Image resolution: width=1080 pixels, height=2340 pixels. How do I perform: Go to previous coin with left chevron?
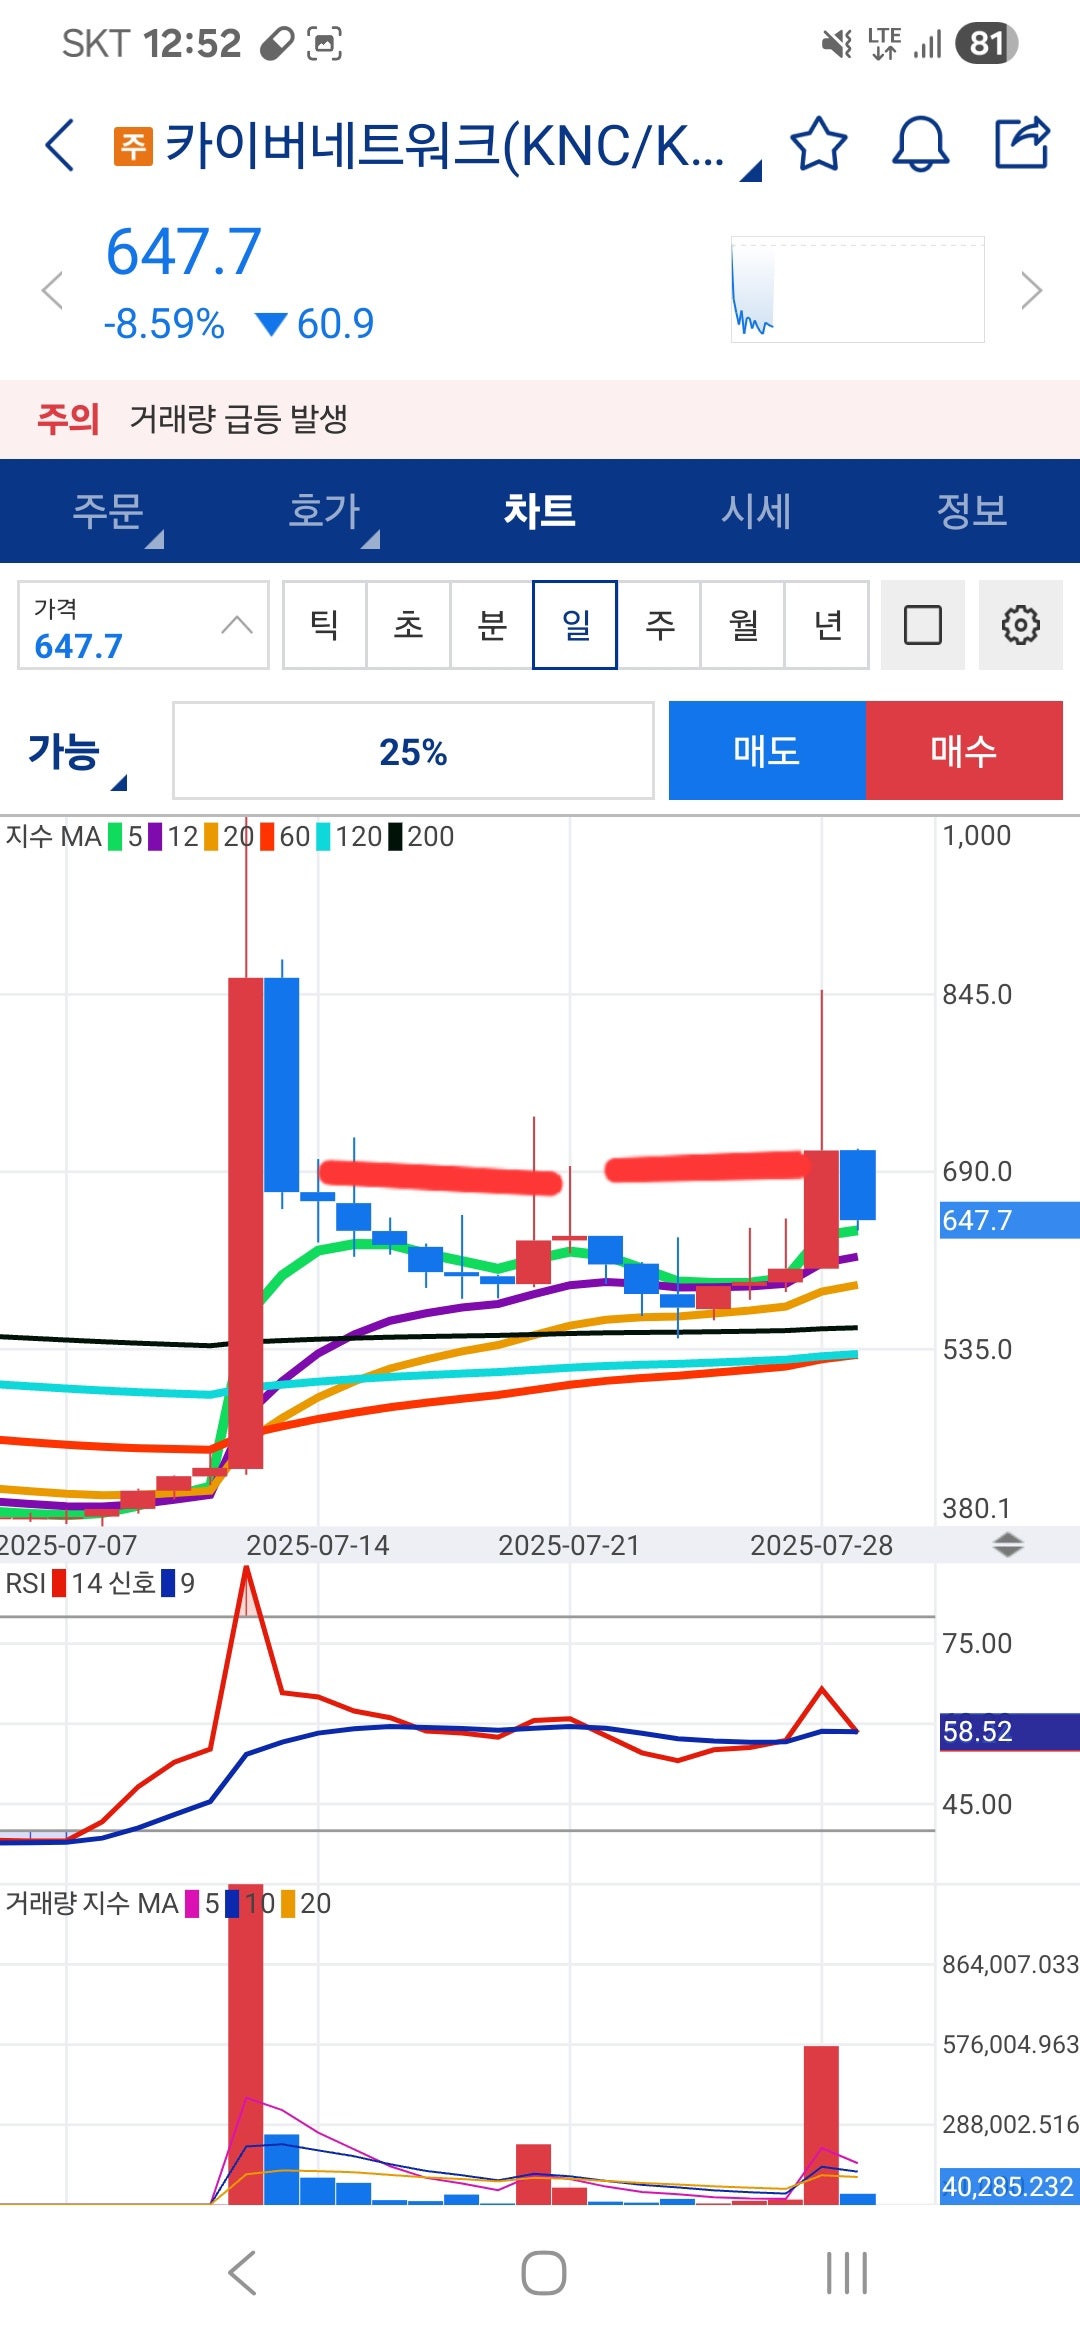pos(52,291)
